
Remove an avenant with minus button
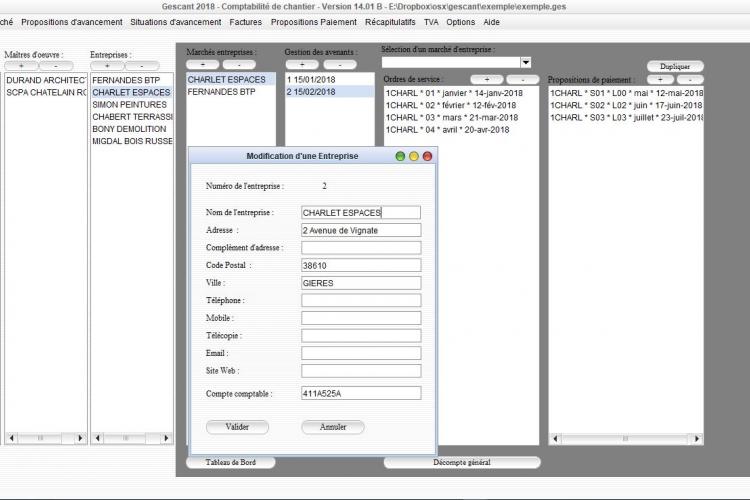[340, 65]
